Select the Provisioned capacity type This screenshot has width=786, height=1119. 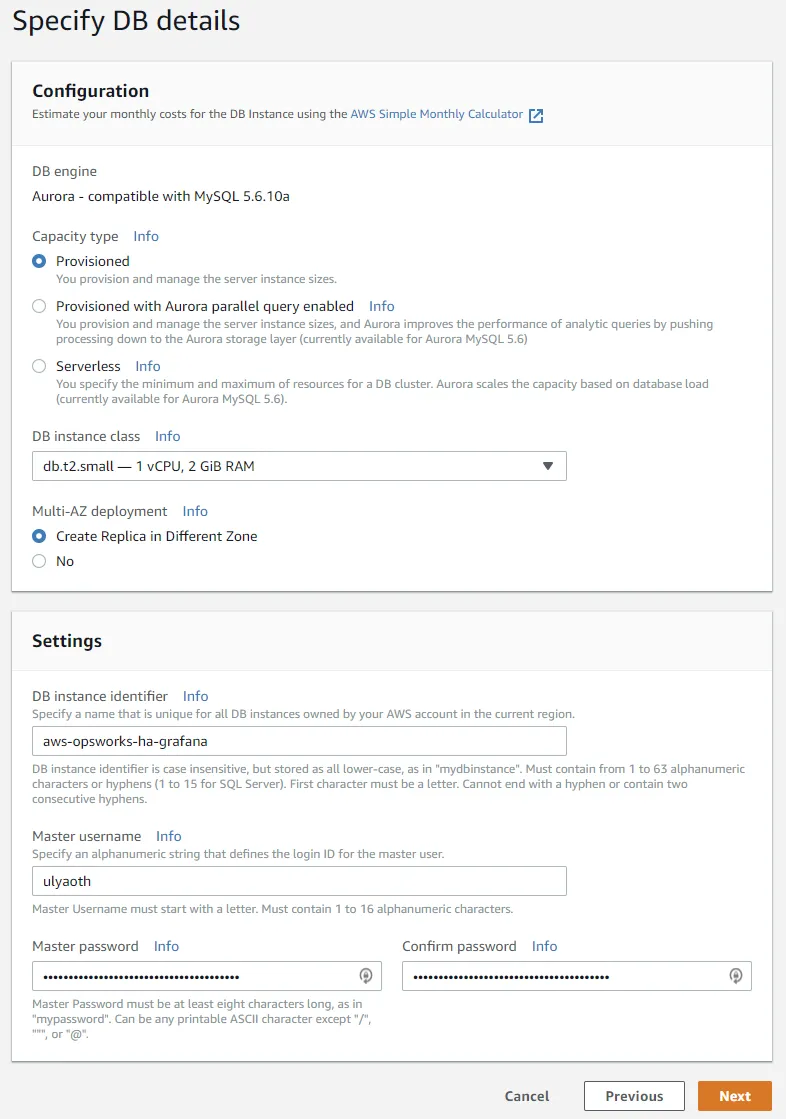point(39,261)
